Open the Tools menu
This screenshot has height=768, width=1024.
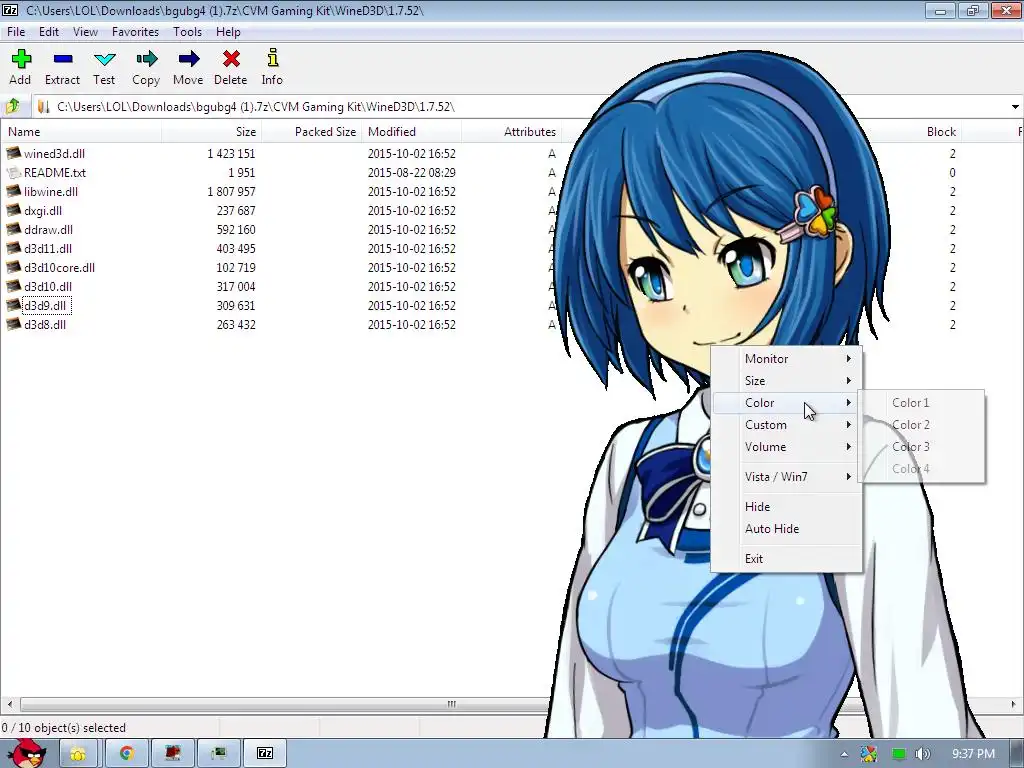click(x=187, y=31)
